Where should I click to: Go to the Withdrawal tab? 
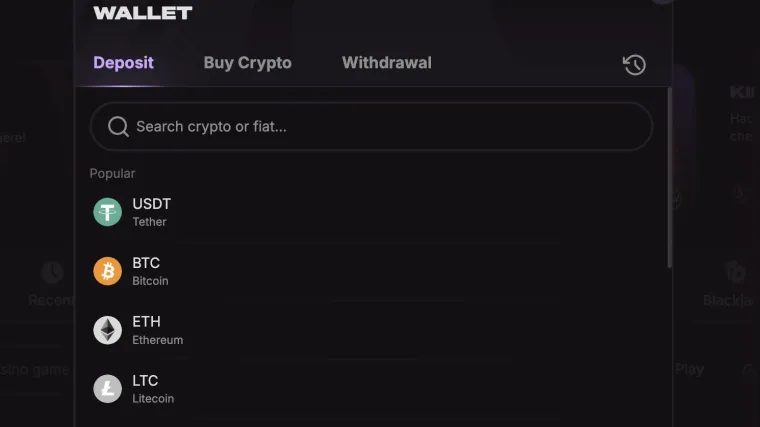click(386, 63)
